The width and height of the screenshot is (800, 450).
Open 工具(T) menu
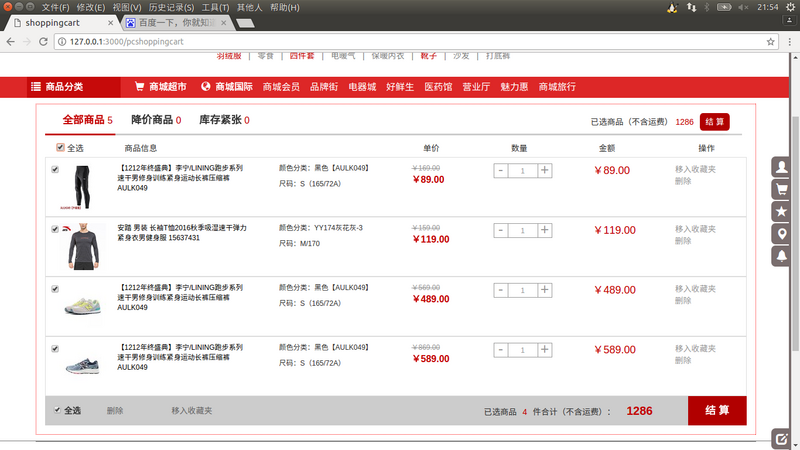pyautogui.click(x=215, y=8)
